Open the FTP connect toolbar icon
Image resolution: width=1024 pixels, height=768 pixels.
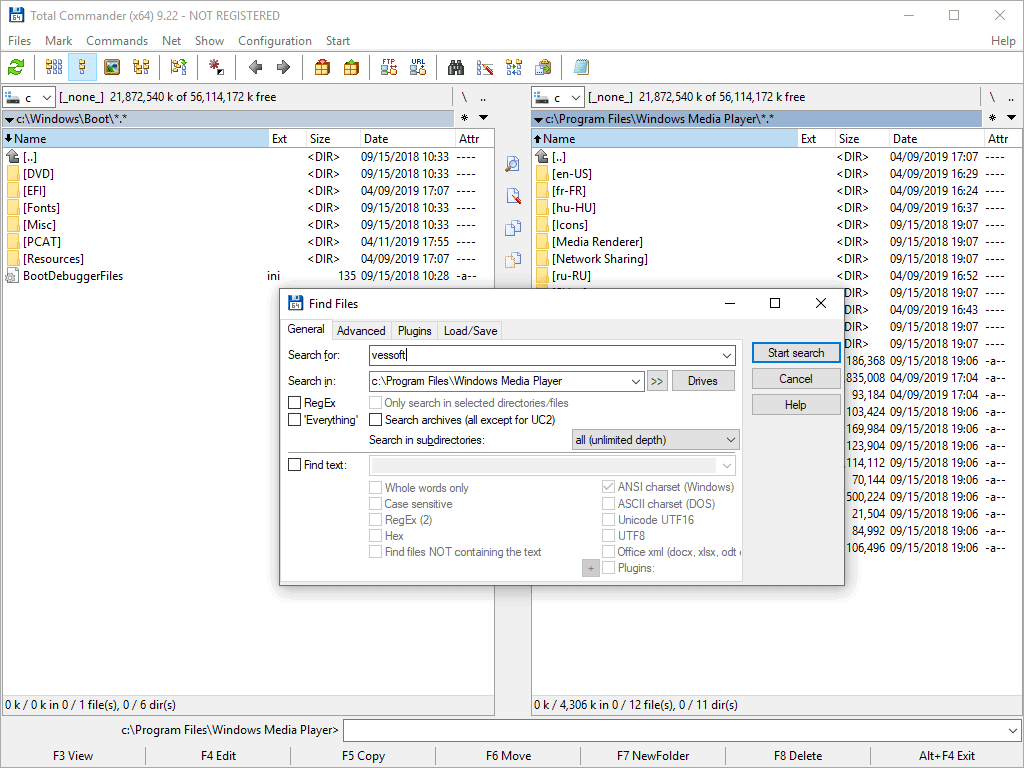pyautogui.click(x=389, y=67)
